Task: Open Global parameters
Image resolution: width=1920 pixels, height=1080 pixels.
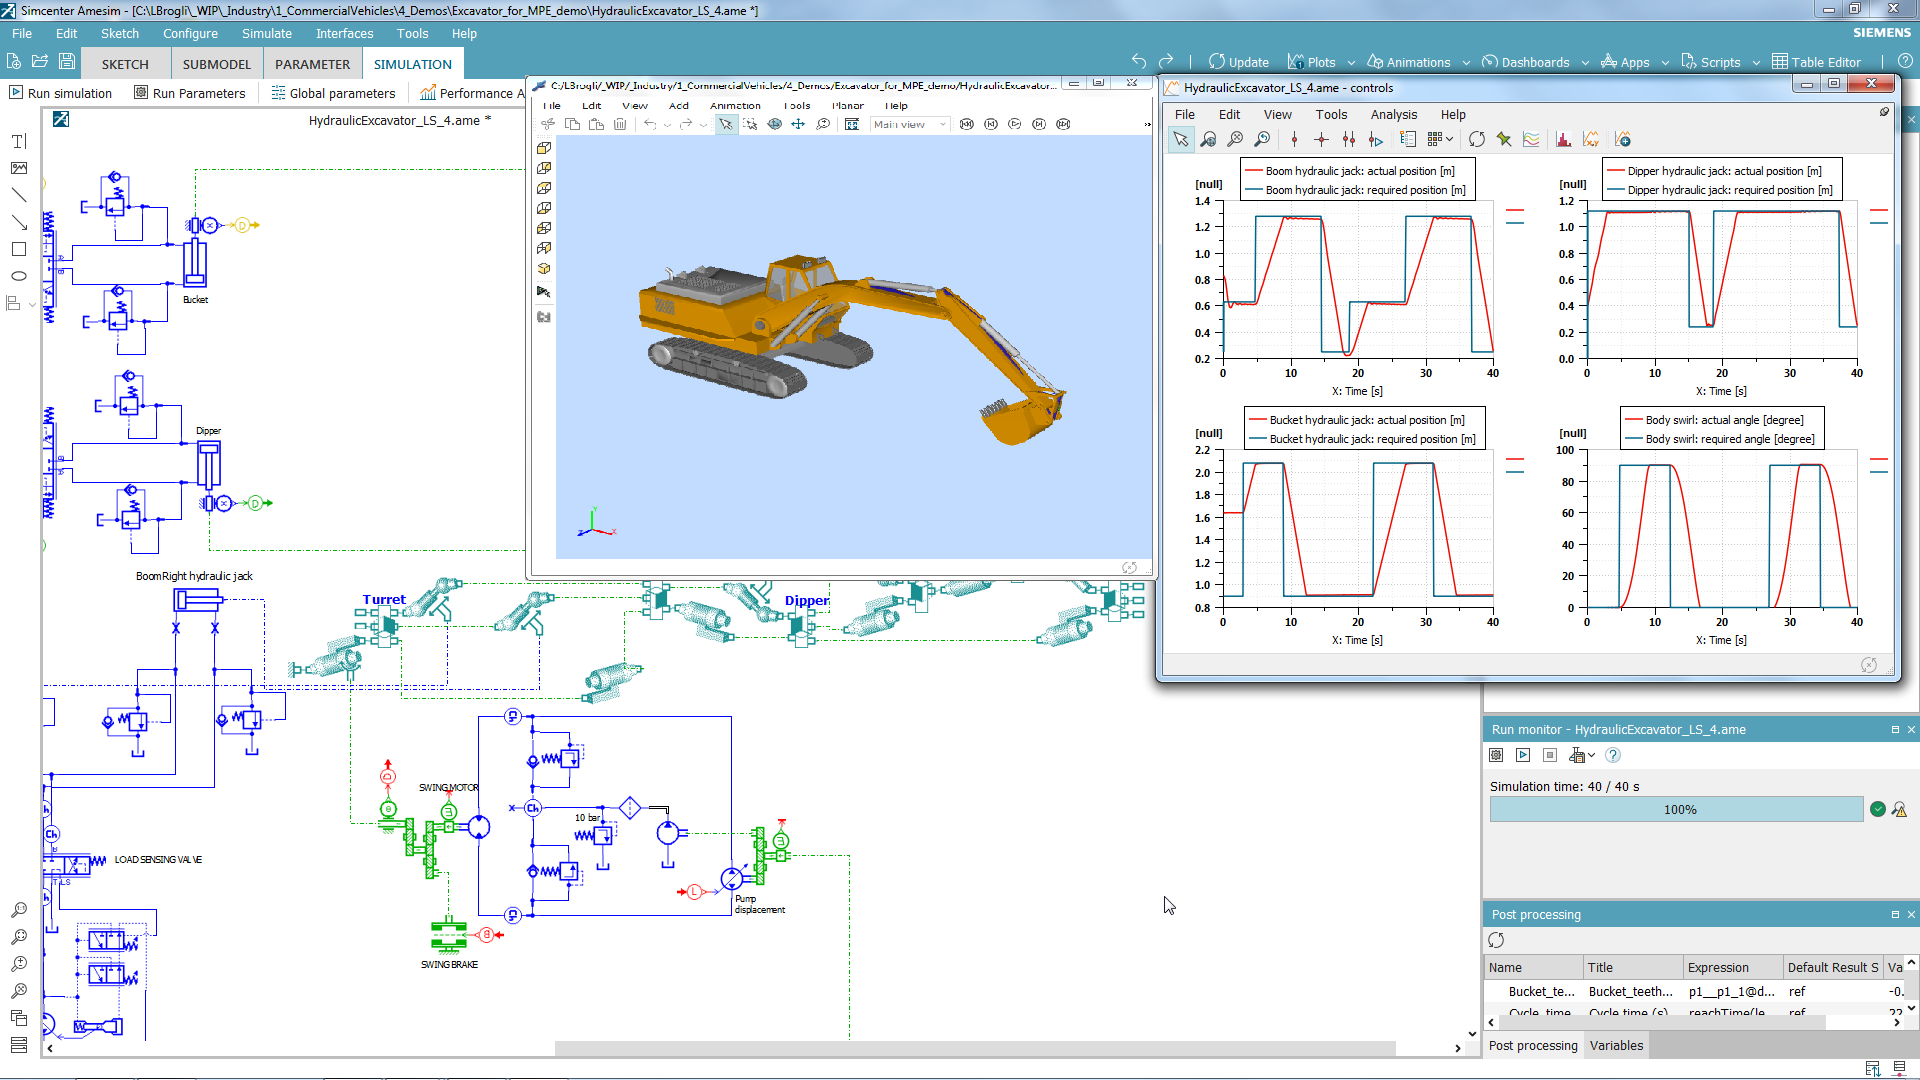Action: point(334,93)
